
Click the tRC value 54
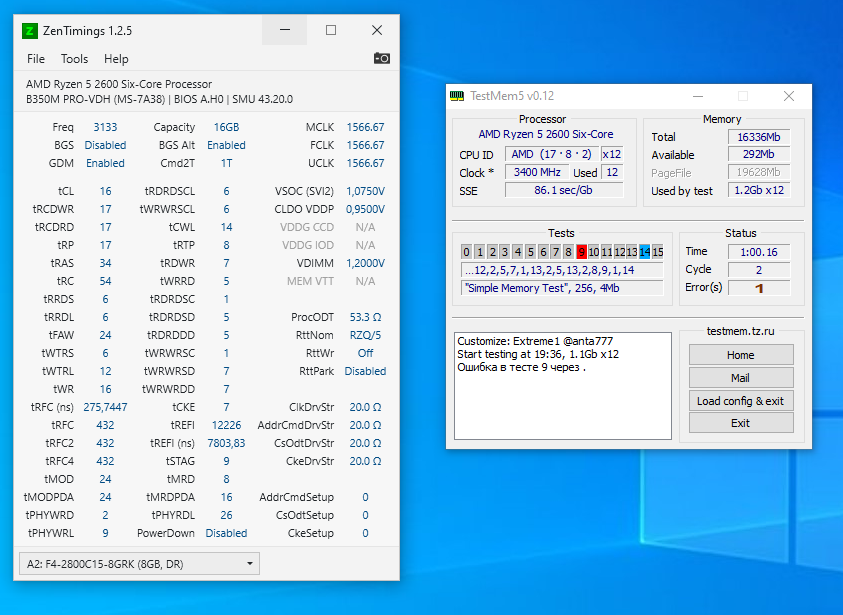pyautogui.click(x=105, y=281)
